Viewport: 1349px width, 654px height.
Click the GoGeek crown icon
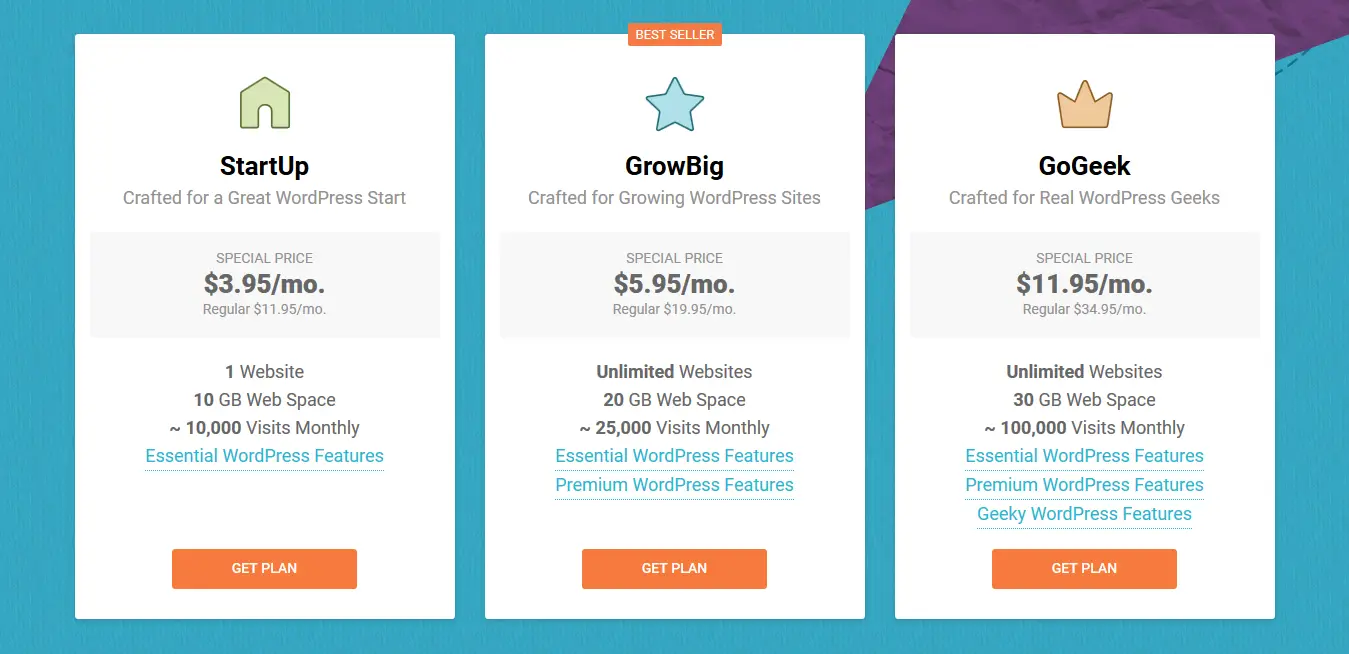click(1085, 105)
